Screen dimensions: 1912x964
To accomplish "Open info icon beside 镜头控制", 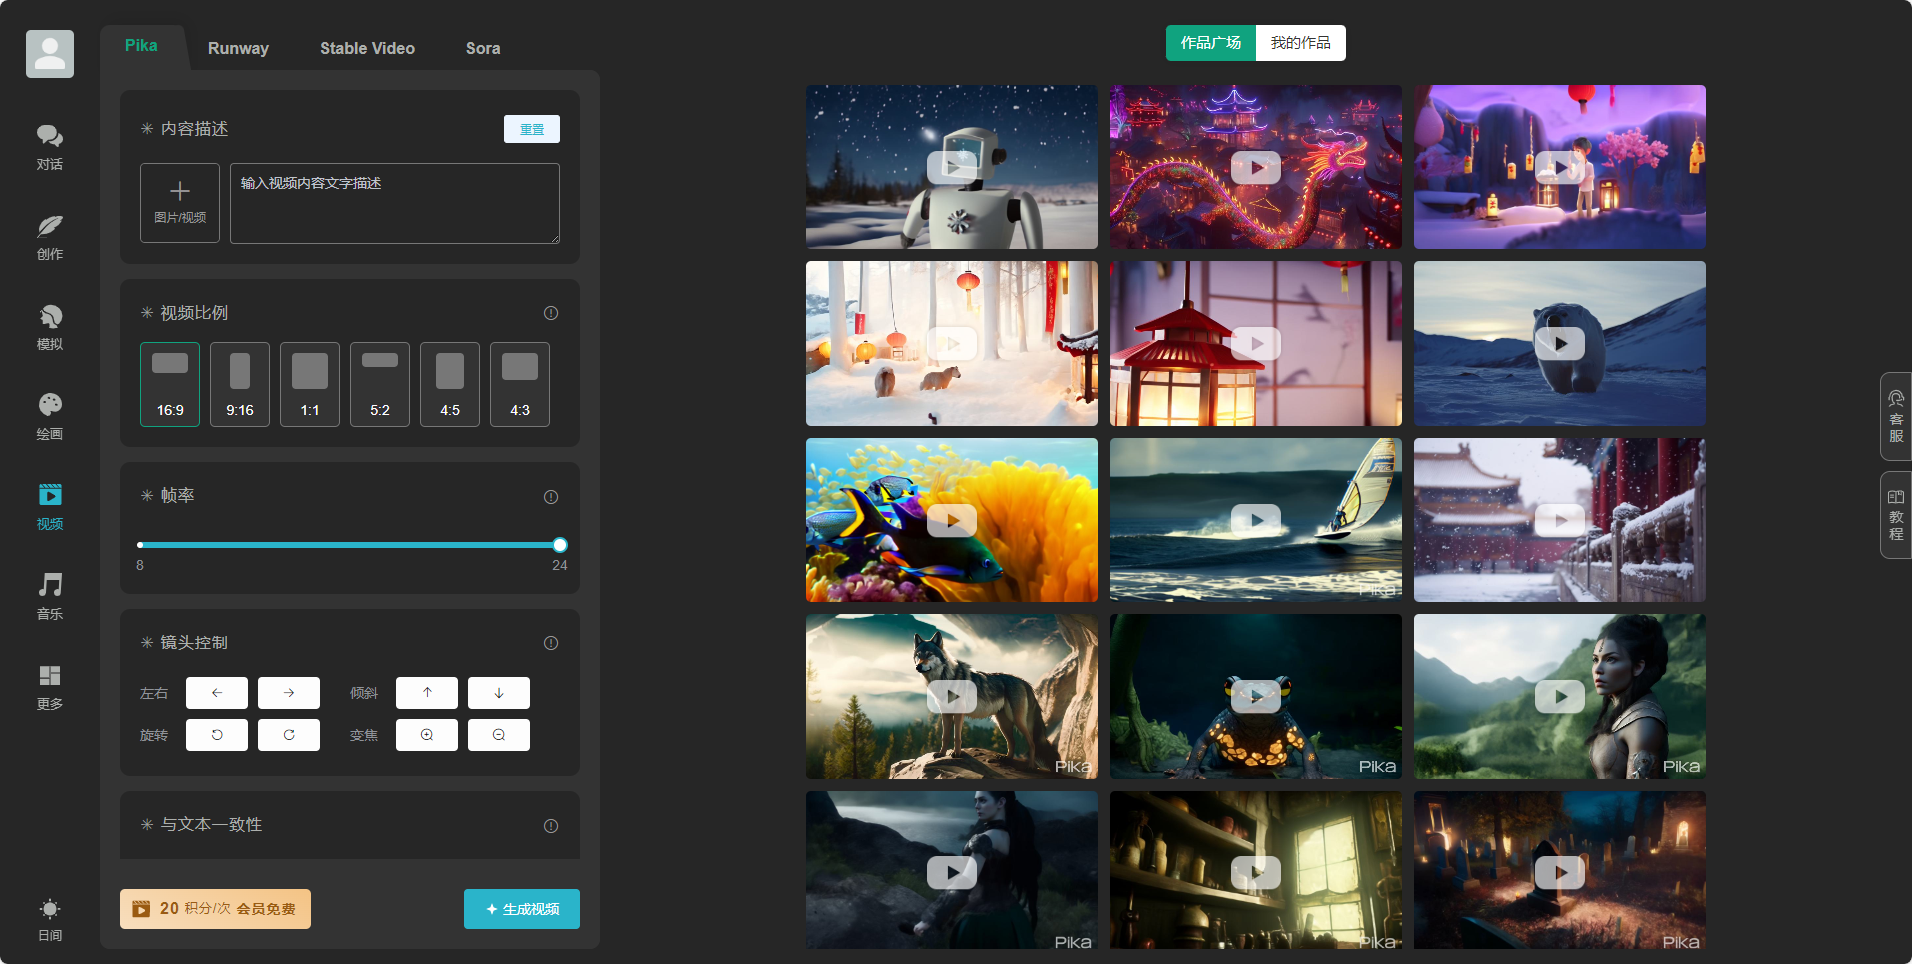I will [x=551, y=643].
